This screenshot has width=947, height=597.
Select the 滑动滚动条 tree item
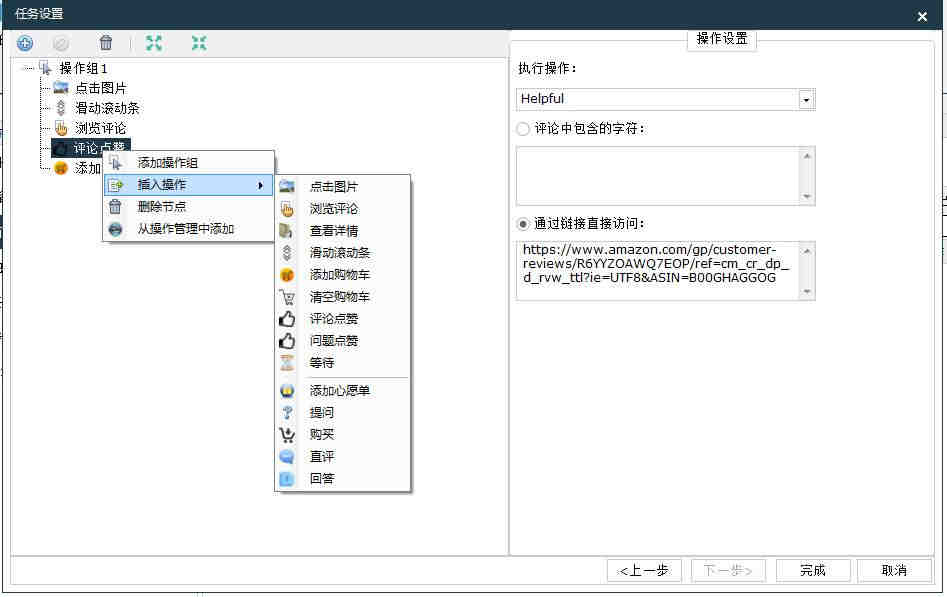pyautogui.click(x=107, y=108)
